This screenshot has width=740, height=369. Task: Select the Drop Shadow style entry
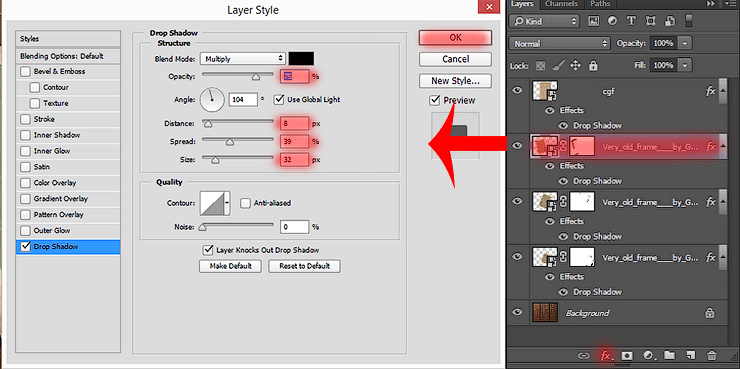pyautogui.click(x=68, y=247)
